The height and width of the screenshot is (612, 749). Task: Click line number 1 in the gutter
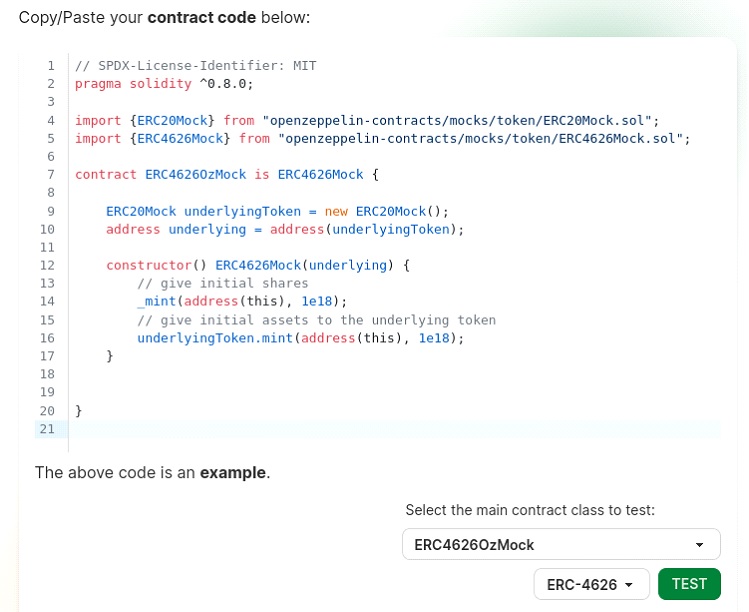click(51, 65)
